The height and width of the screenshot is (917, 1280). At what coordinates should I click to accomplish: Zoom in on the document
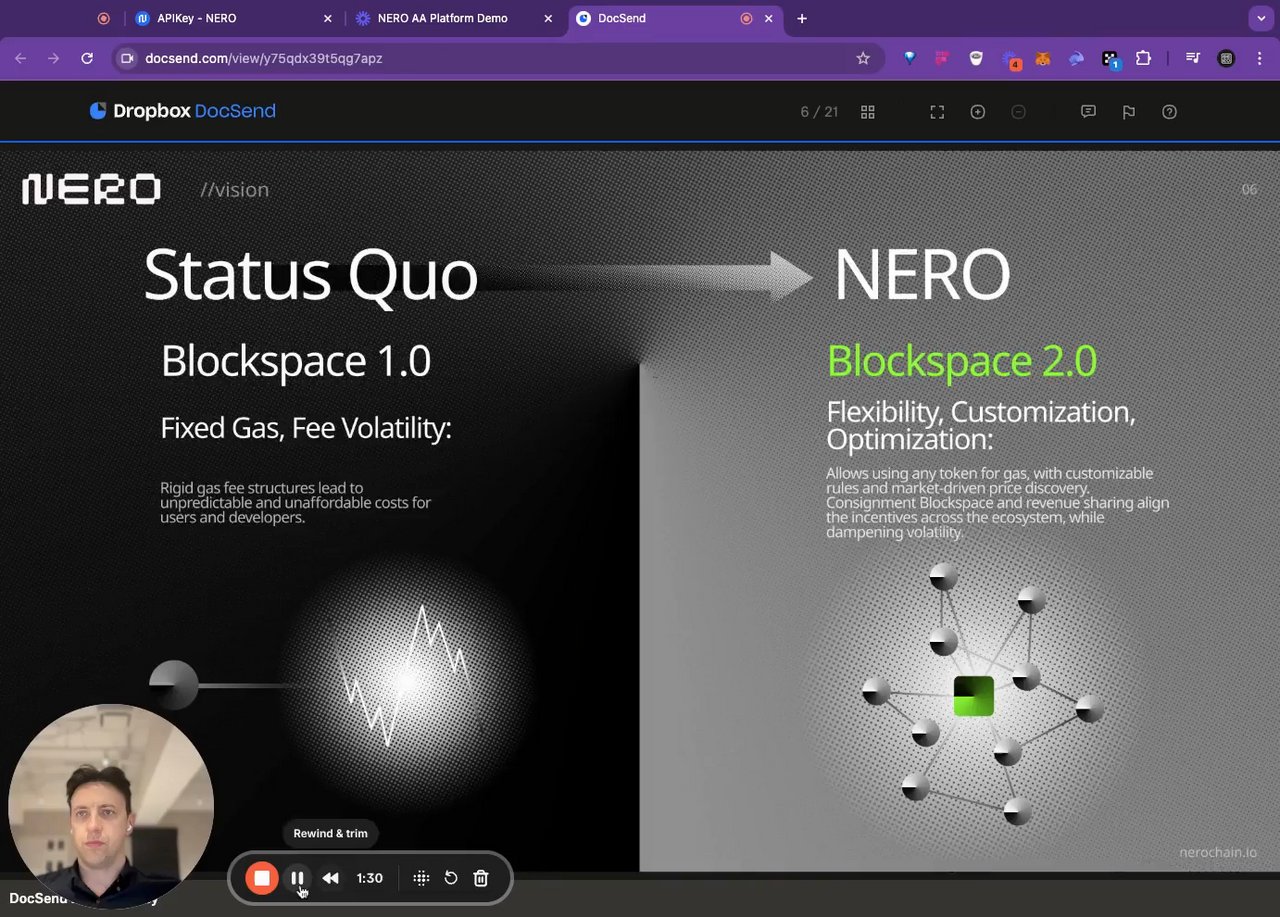[978, 112]
